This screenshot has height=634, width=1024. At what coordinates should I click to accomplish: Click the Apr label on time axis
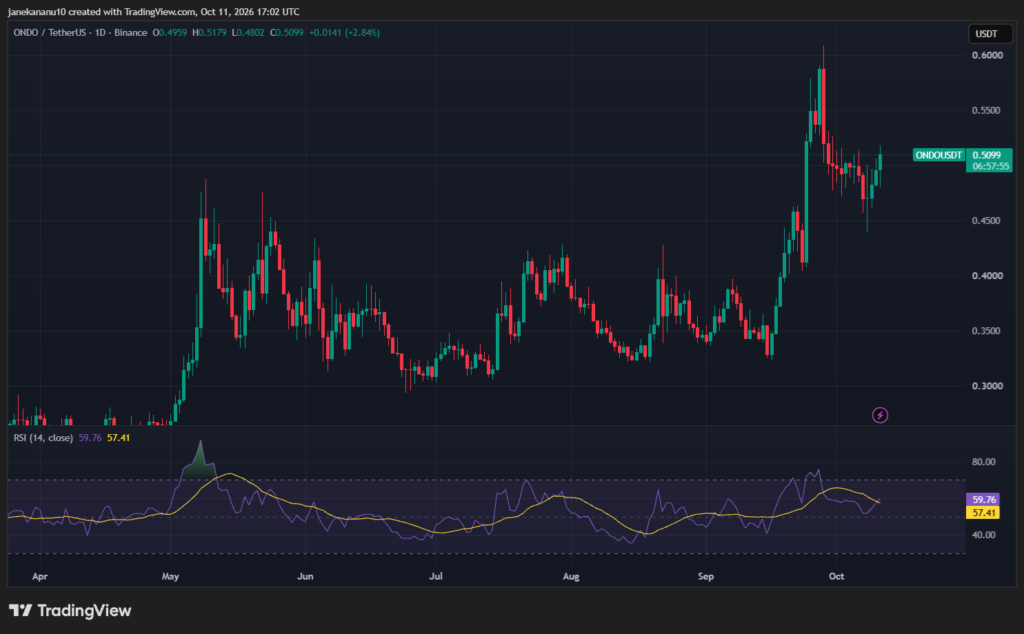[40, 577]
